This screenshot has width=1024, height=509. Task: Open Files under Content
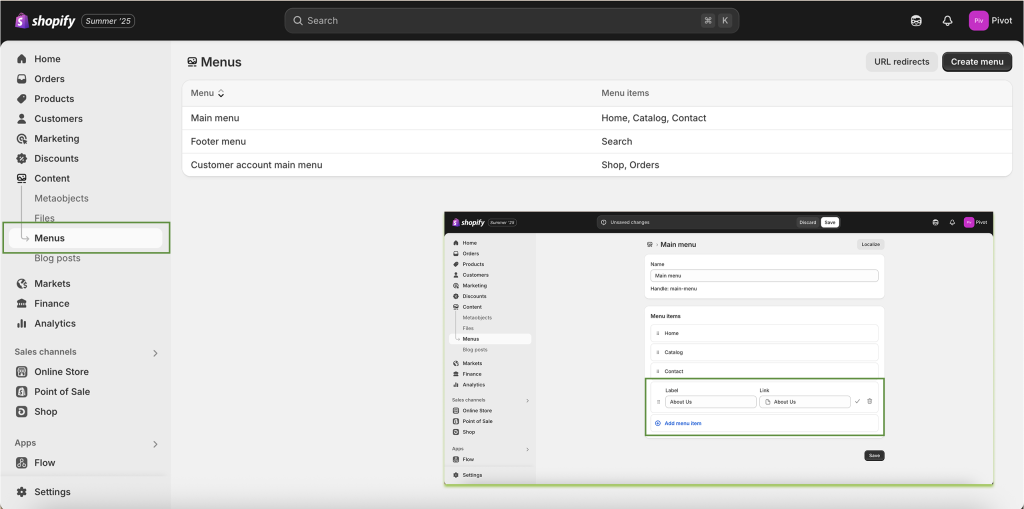[x=44, y=218]
